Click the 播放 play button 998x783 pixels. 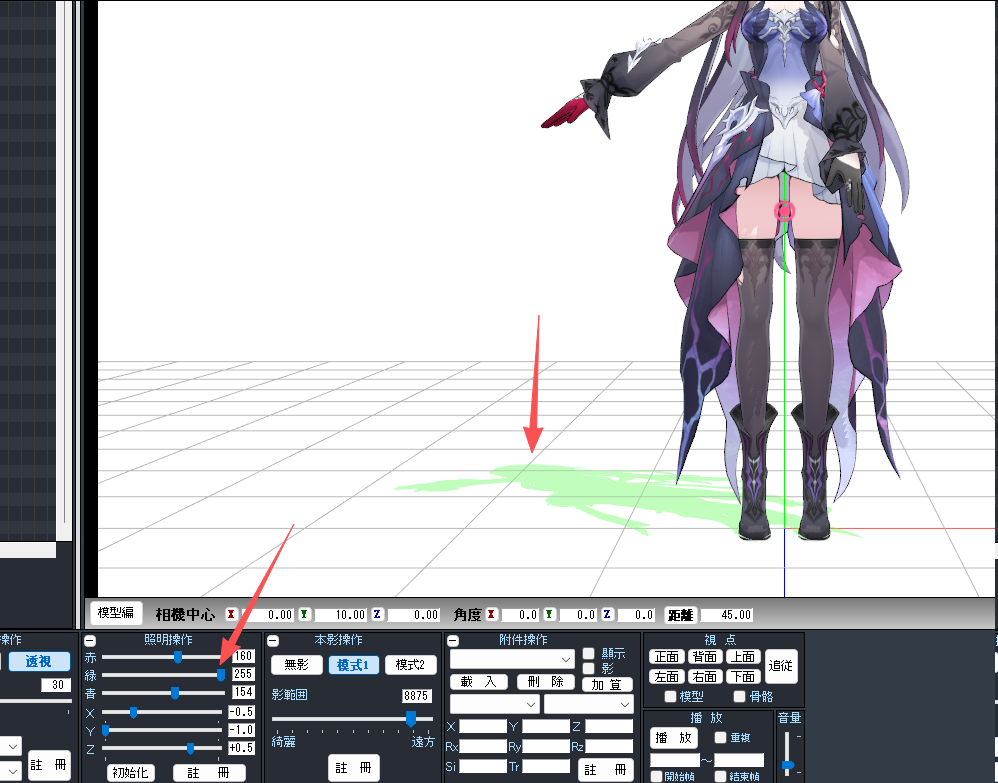coord(674,738)
